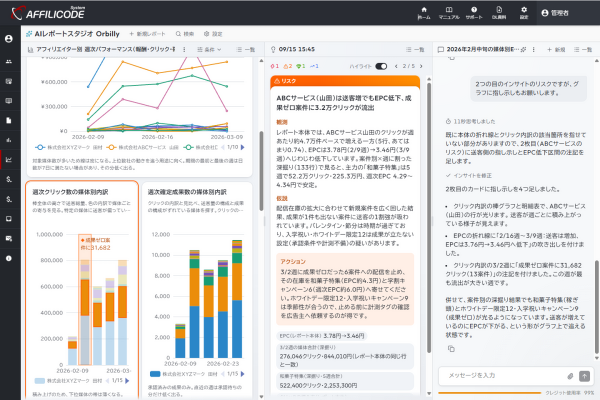Toggle 株式会社XYZマーク series in line chart legend
Screen dimensions: 600x400
69,147
